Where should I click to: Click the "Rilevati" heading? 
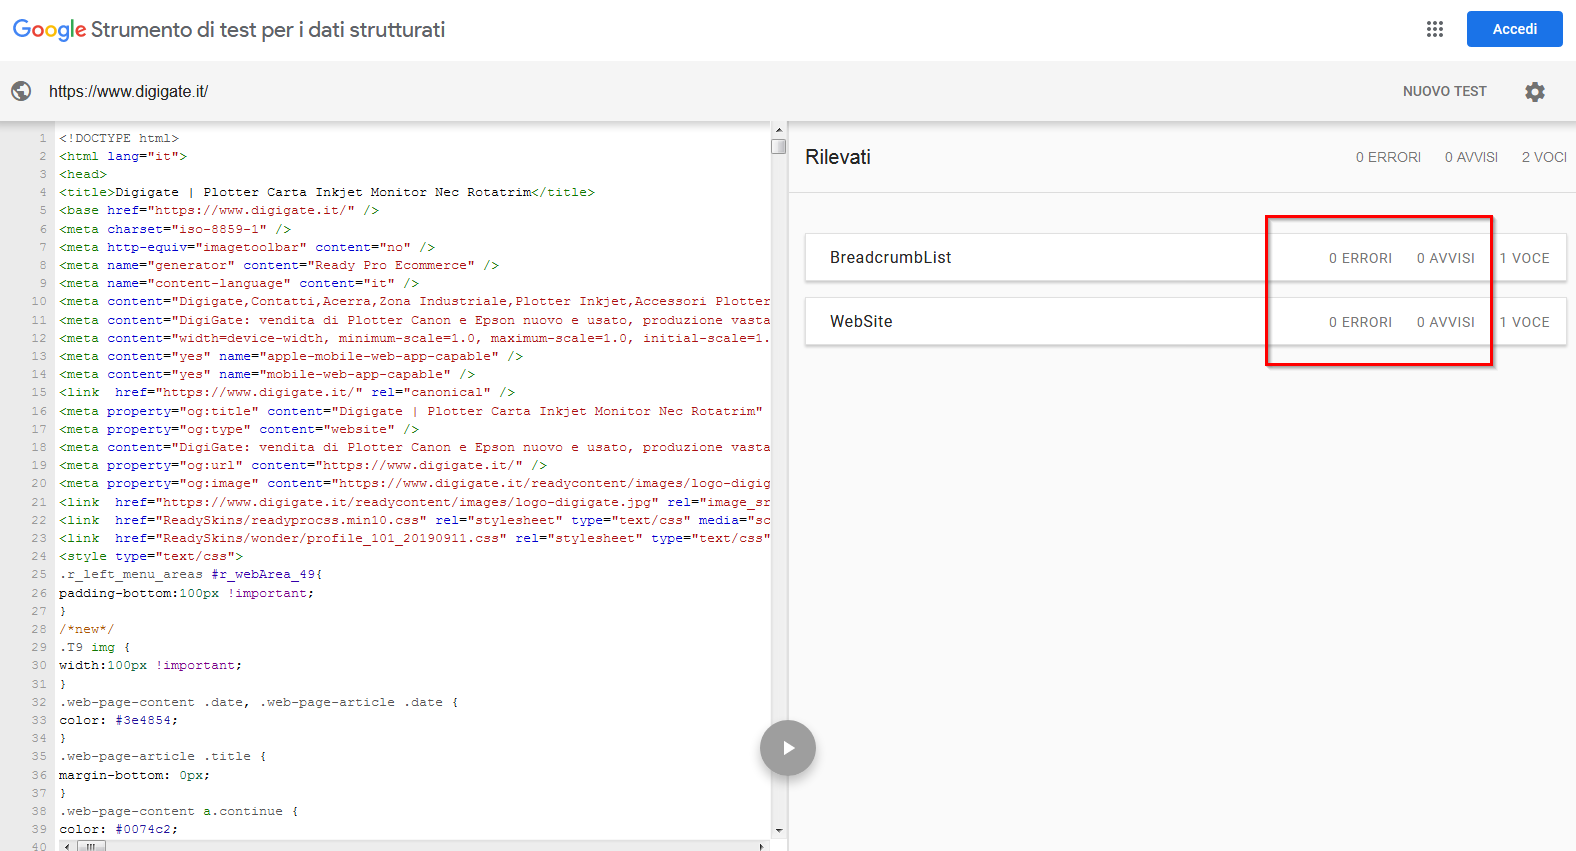[838, 157]
